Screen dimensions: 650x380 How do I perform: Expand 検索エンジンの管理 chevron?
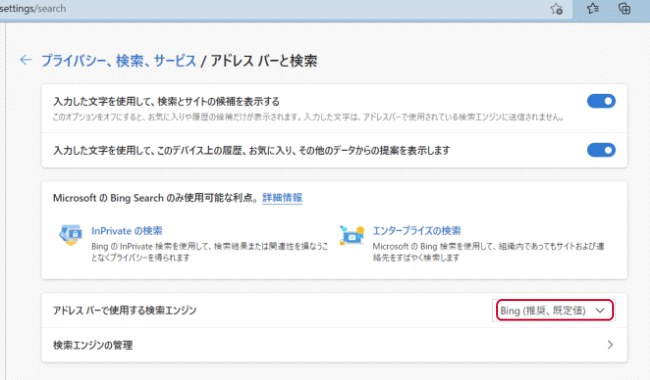[610, 345]
